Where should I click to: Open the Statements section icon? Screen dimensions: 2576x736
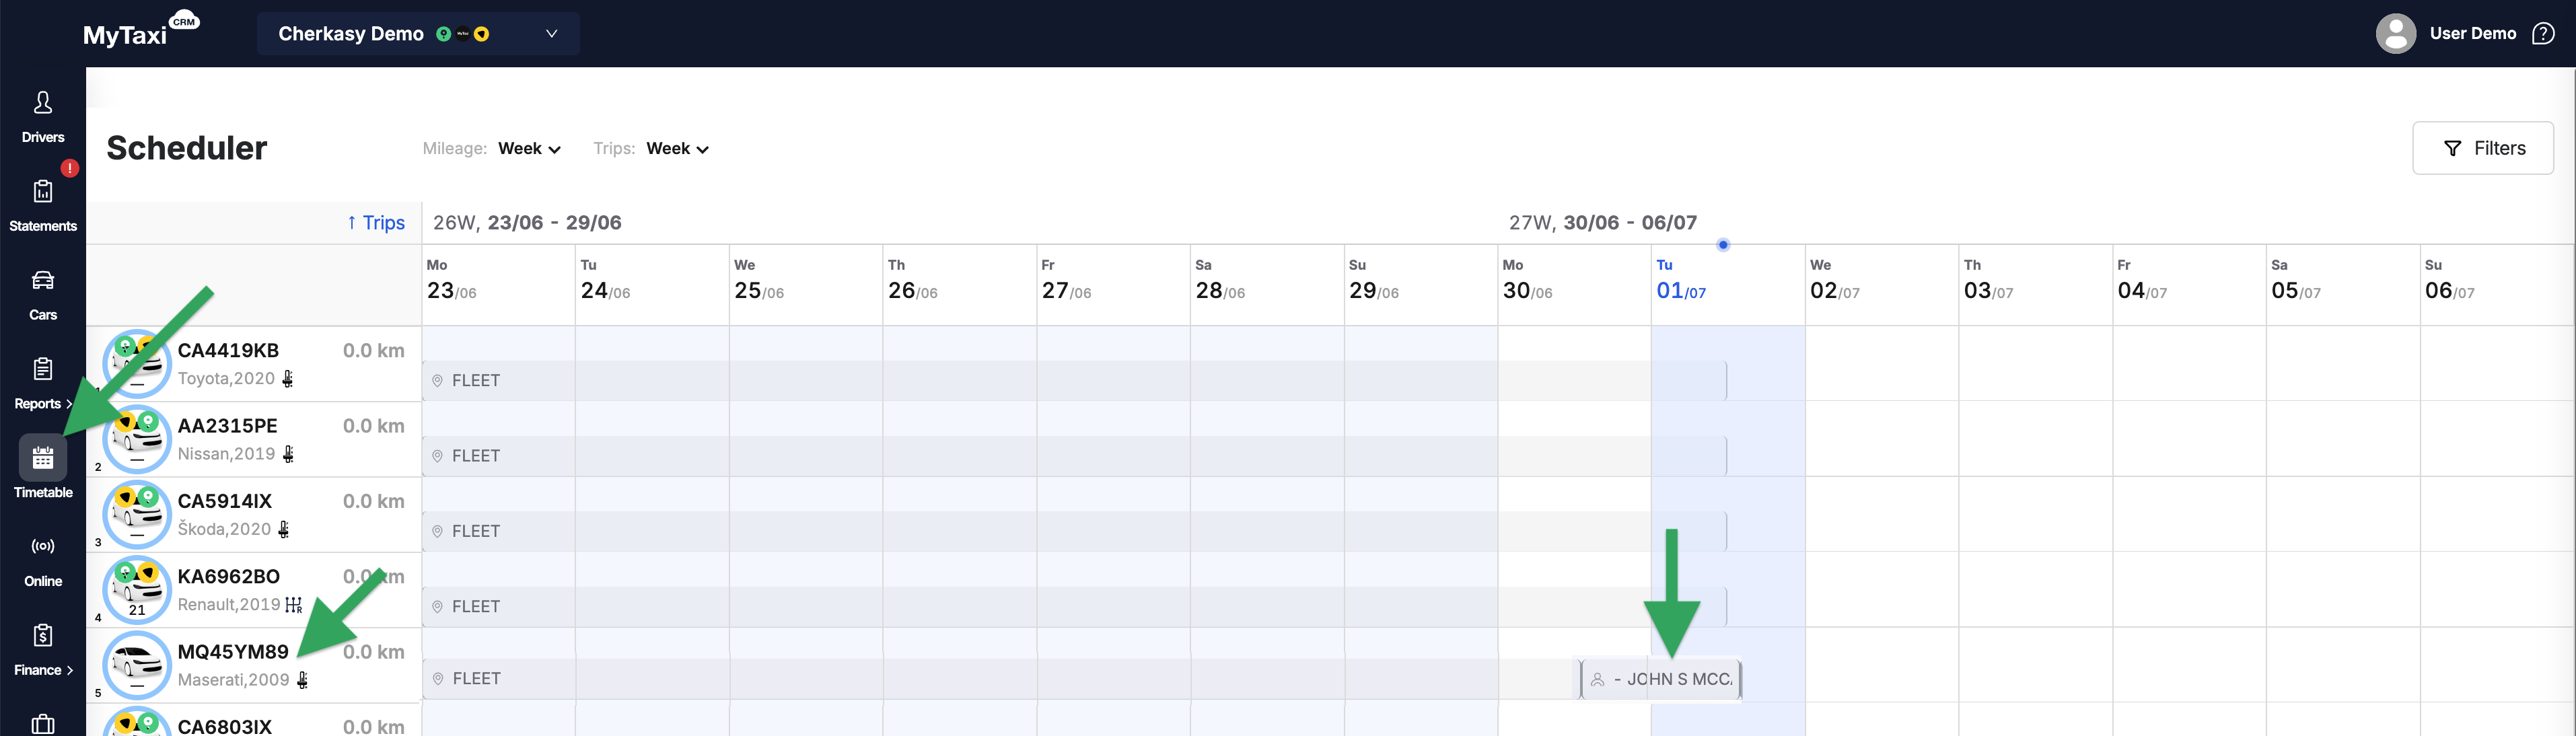click(x=43, y=191)
